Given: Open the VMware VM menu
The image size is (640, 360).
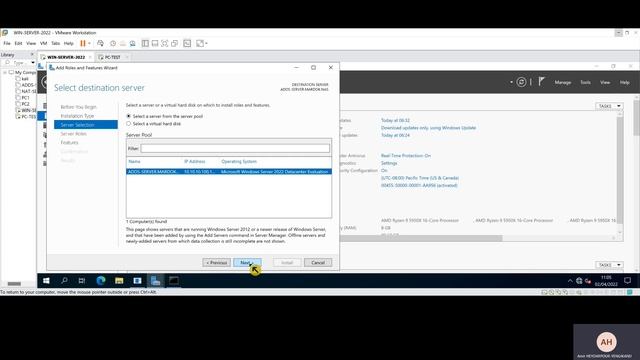Looking at the screenshot, I should click(x=43, y=43).
